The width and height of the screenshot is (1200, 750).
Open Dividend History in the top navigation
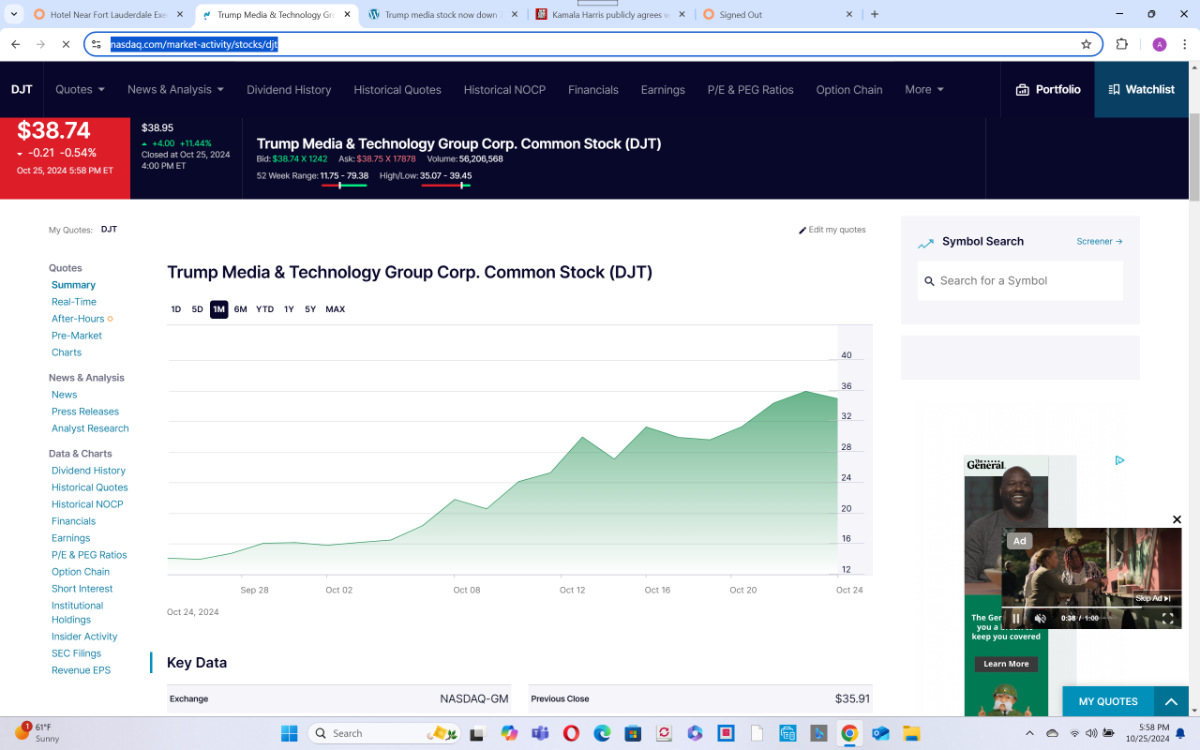pyautogui.click(x=289, y=90)
